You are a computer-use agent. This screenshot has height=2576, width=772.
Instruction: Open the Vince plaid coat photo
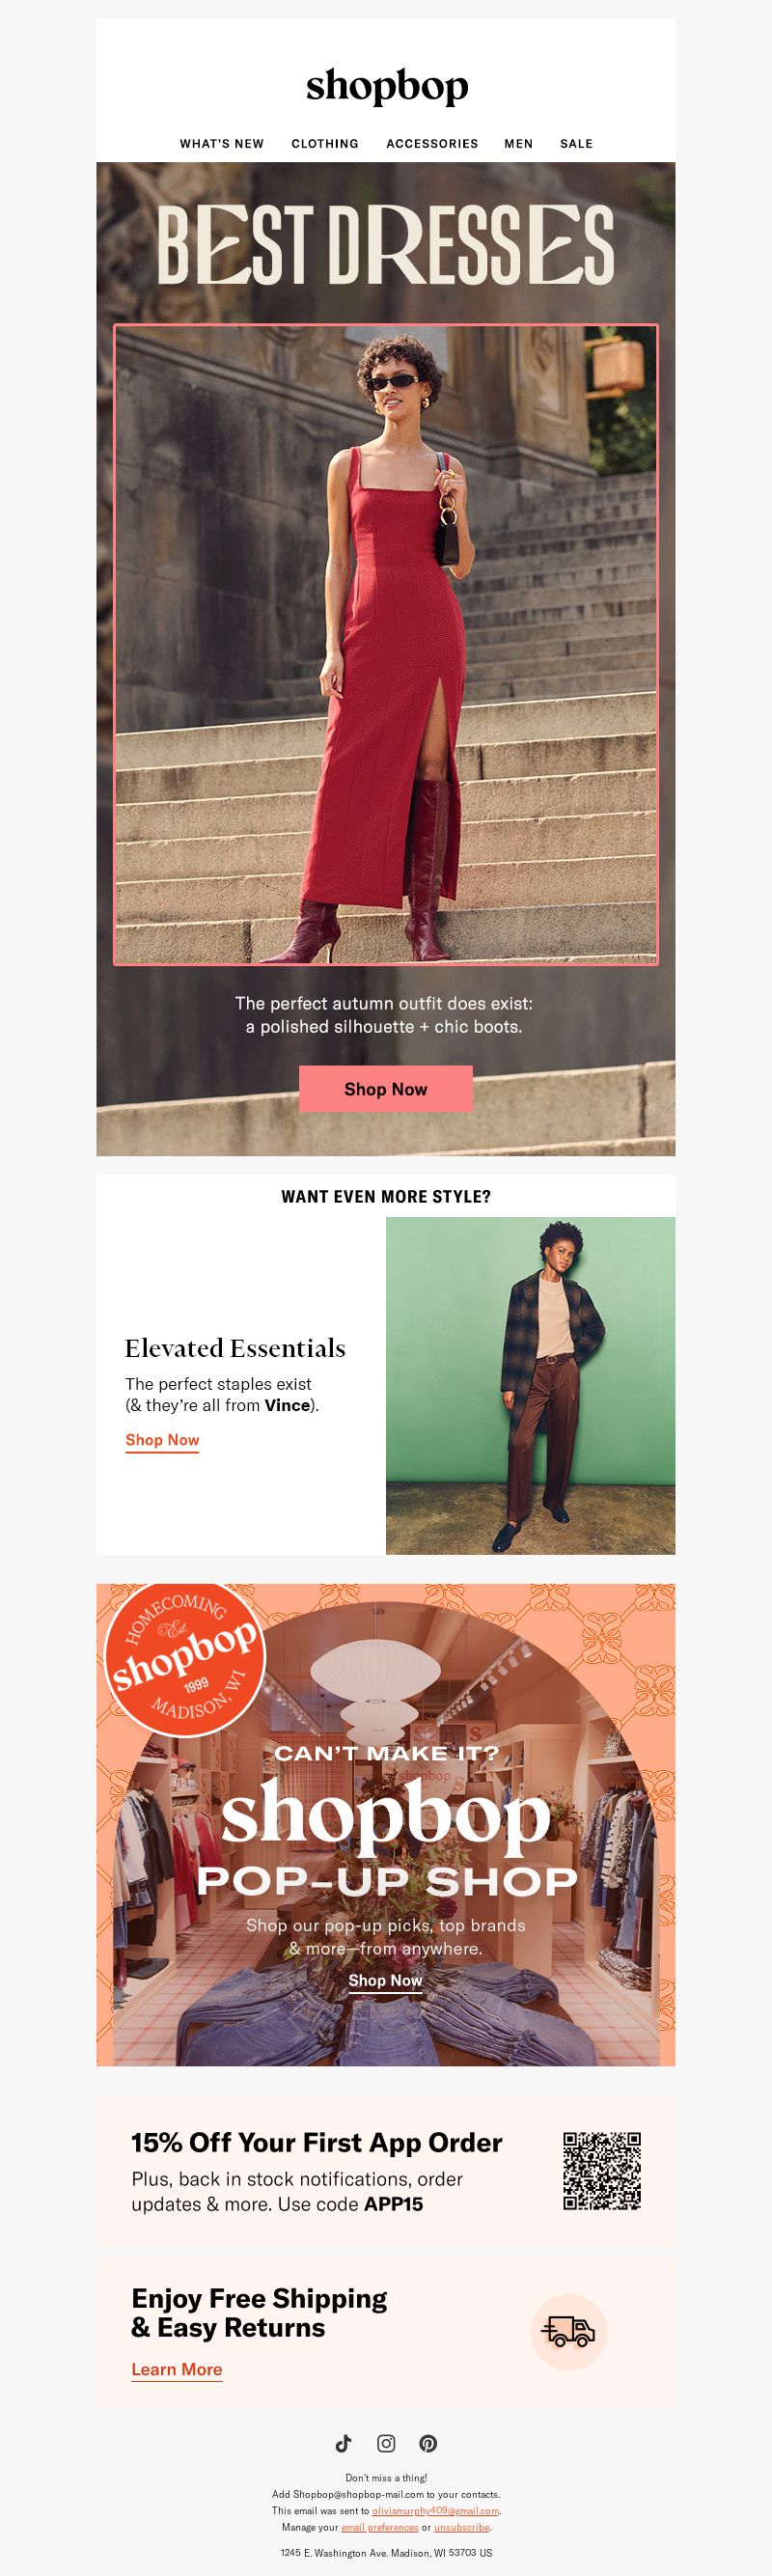point(530,1385)
